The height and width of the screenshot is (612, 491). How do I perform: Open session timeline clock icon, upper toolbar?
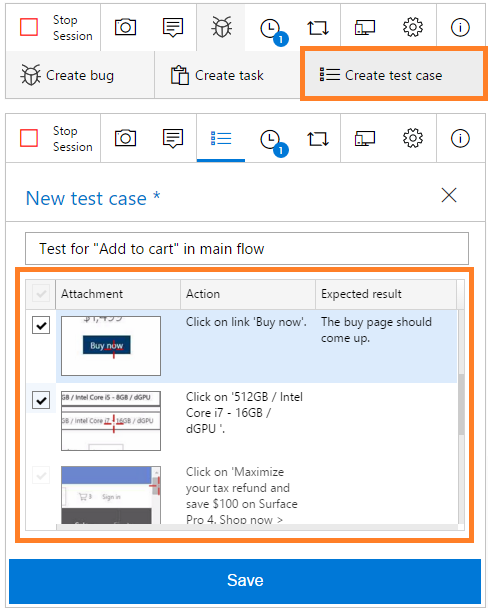point(272,30)
